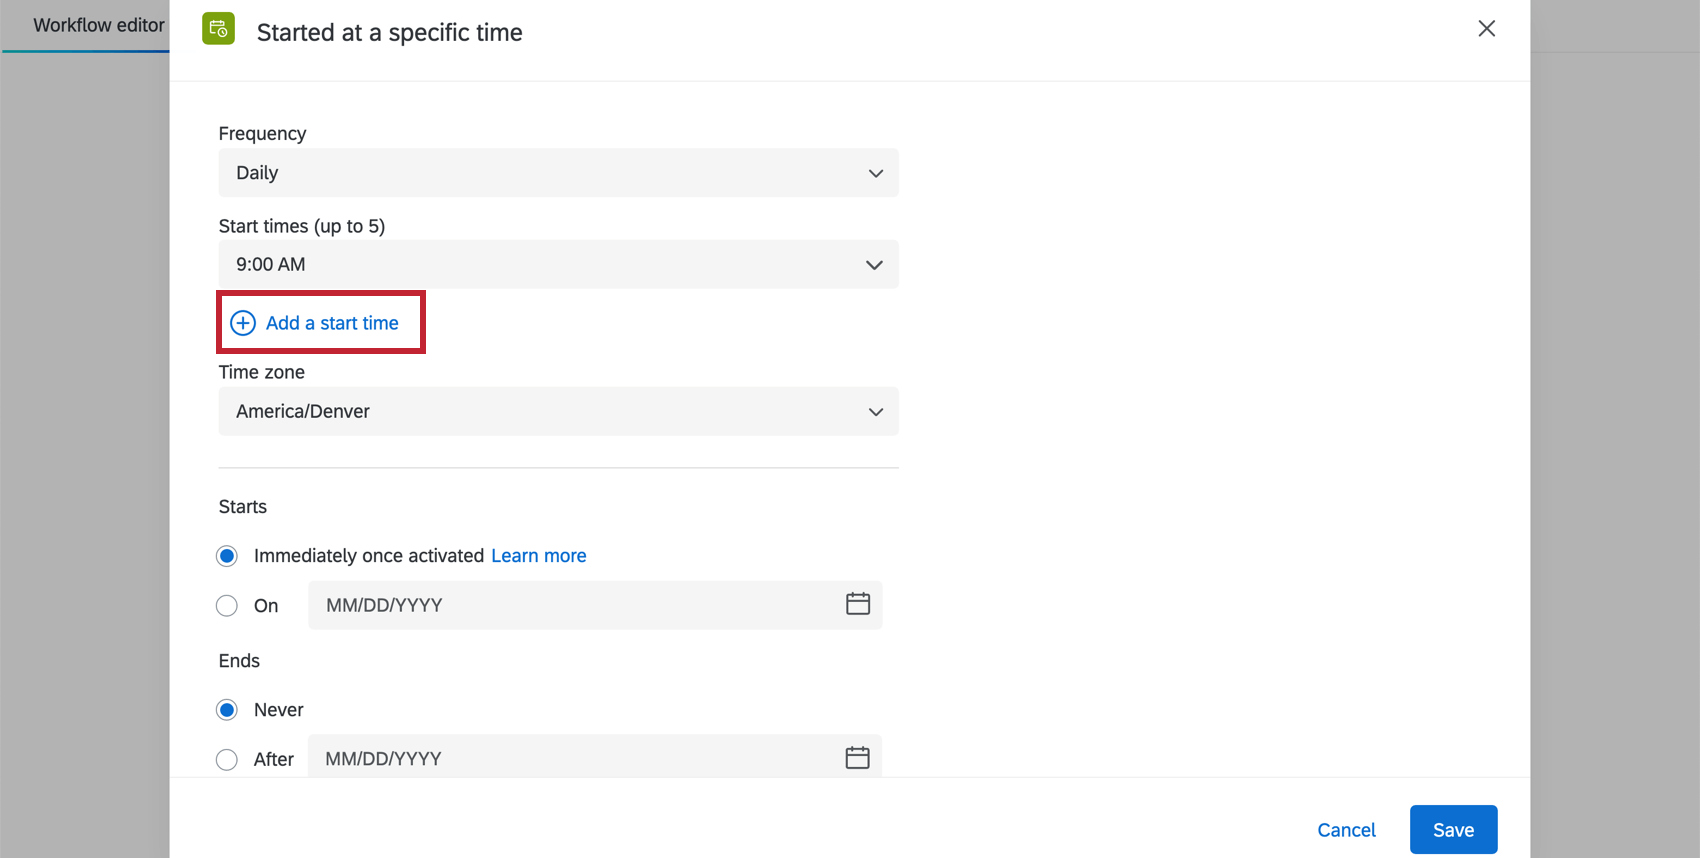This screenshot has height=858, width=1700.
Task: Select the Never option under Ends
Action: pyautogui.click(x=226, y=709)
